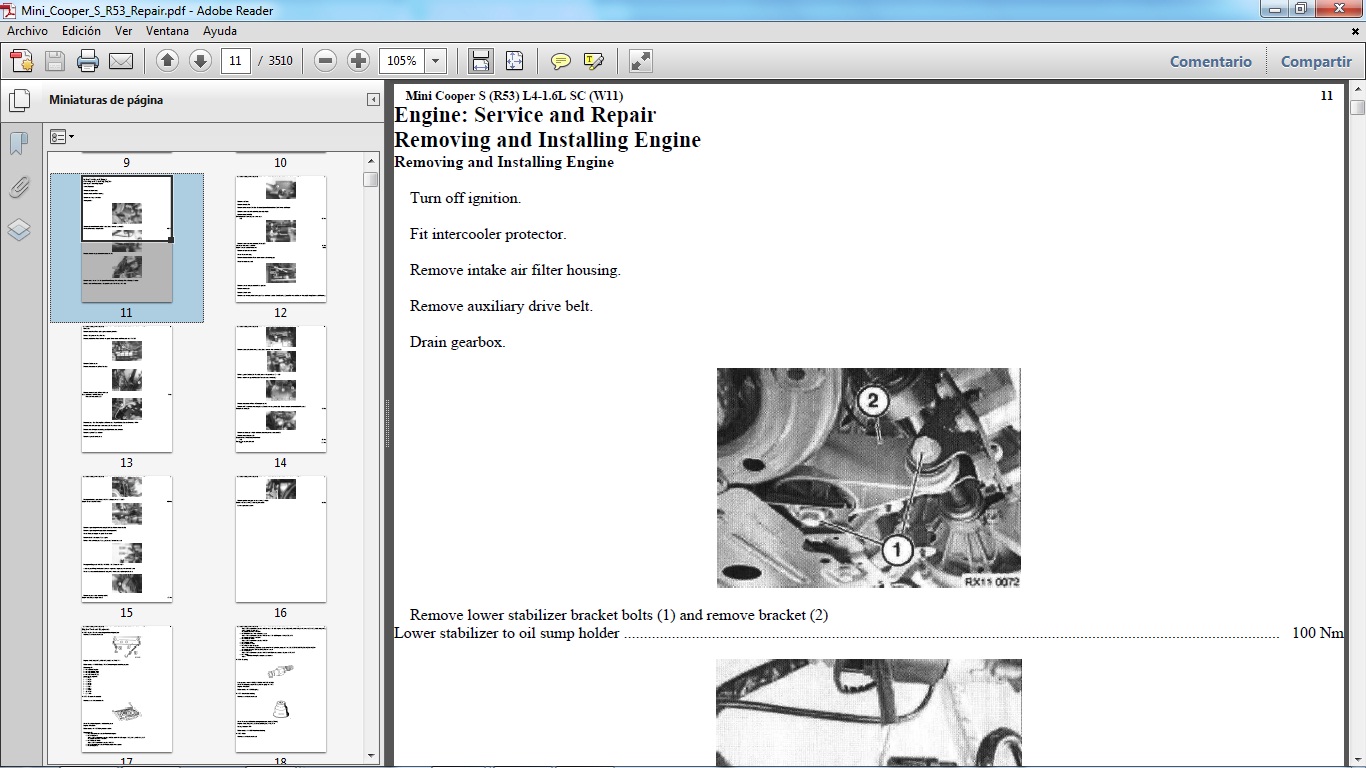
Task: Click the page thumbnails panel icon
Action: (19, 100)
